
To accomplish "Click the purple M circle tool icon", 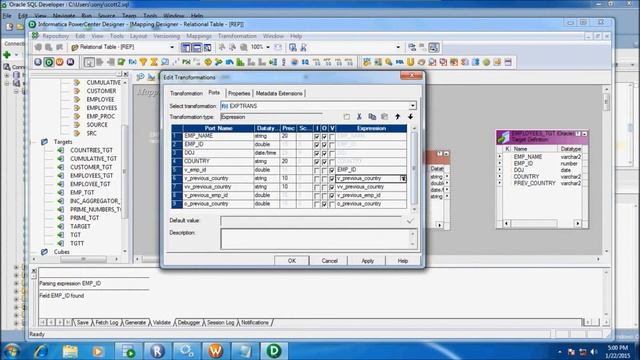I will tap(70, 62).
